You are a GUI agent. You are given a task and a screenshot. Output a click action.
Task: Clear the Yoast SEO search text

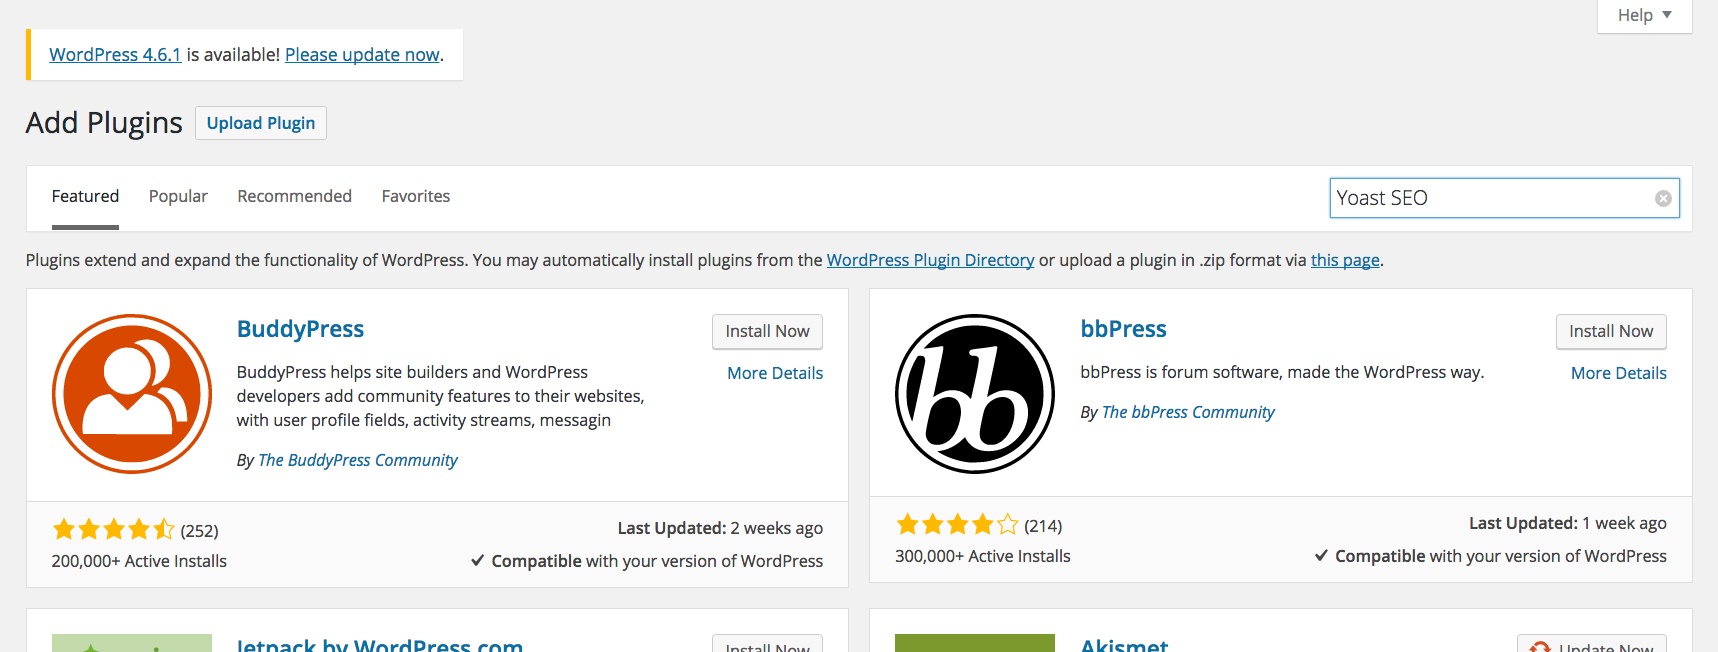coord(1663,198)
